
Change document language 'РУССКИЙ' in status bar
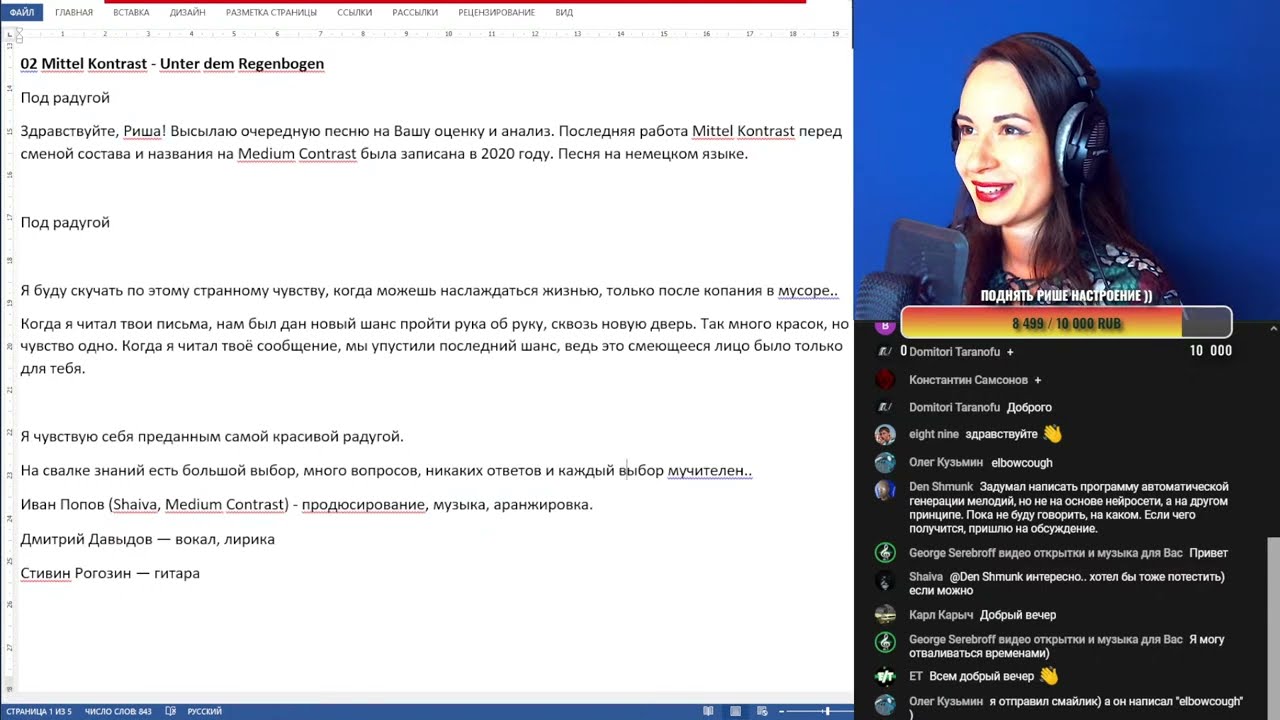pos(204,711)
